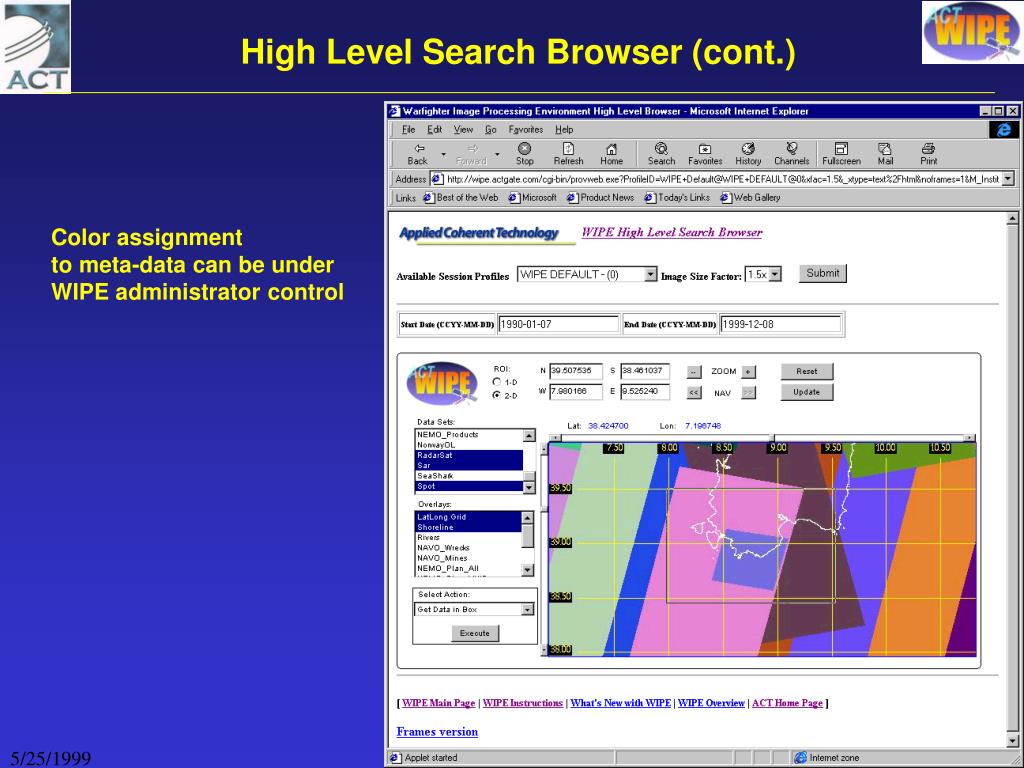
Task: Open the History toolbar icon
Action: [748, 154]
